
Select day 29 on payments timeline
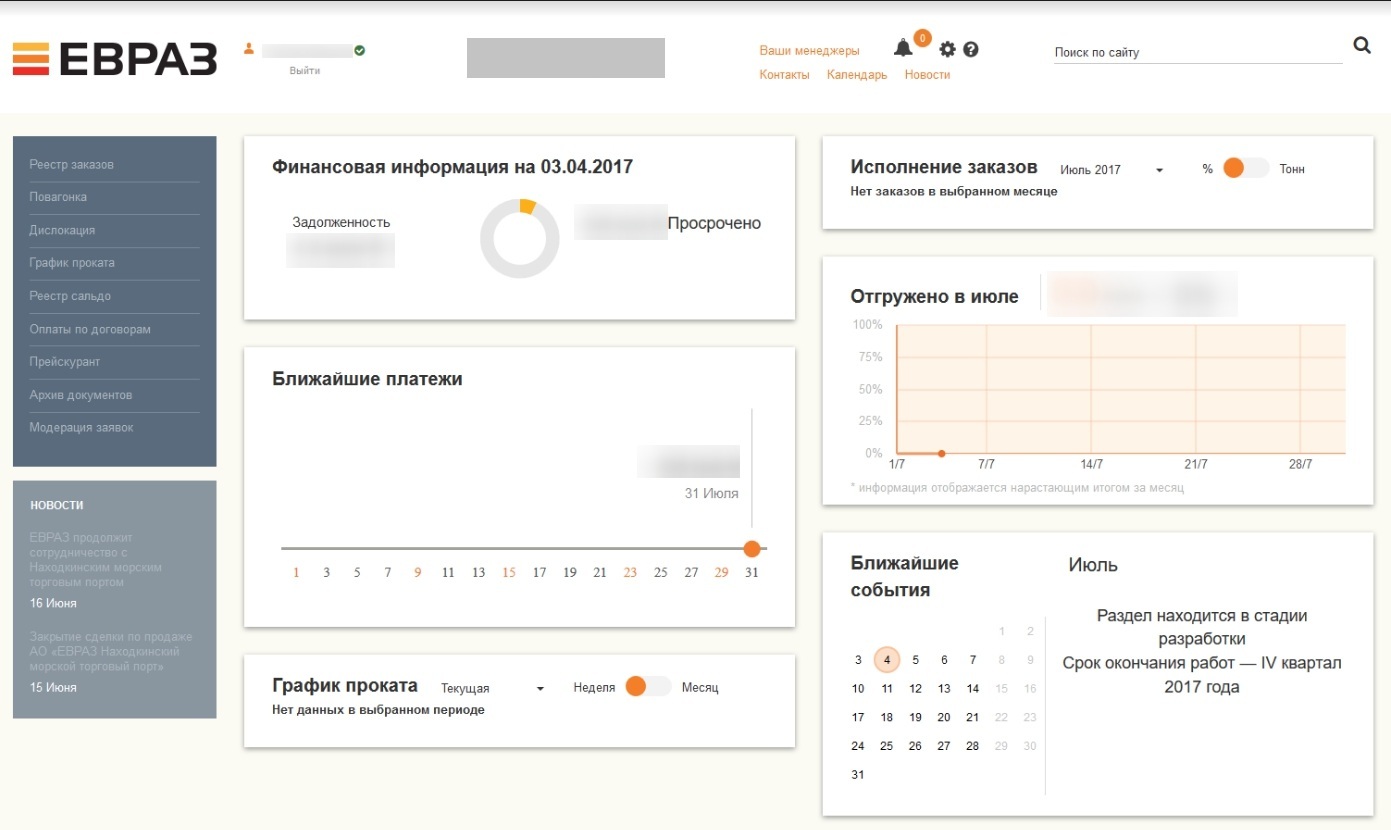coord(721,573)
